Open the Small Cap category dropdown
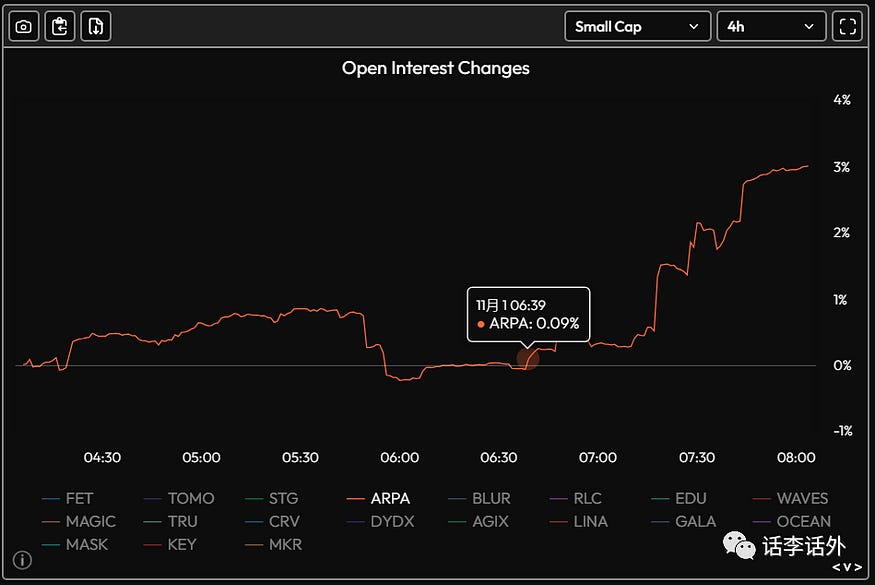 point(637,26)
